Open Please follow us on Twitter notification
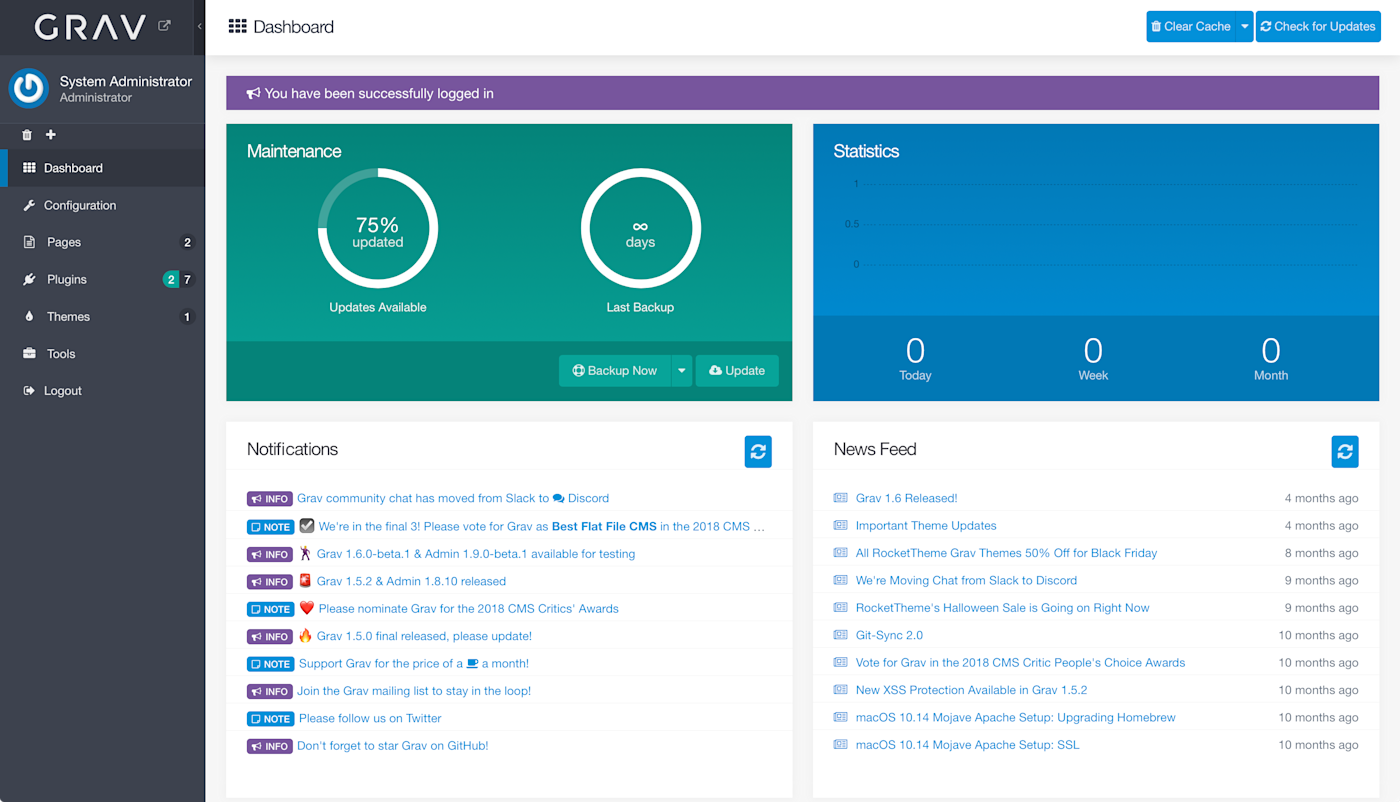 [x=370, y=719]
